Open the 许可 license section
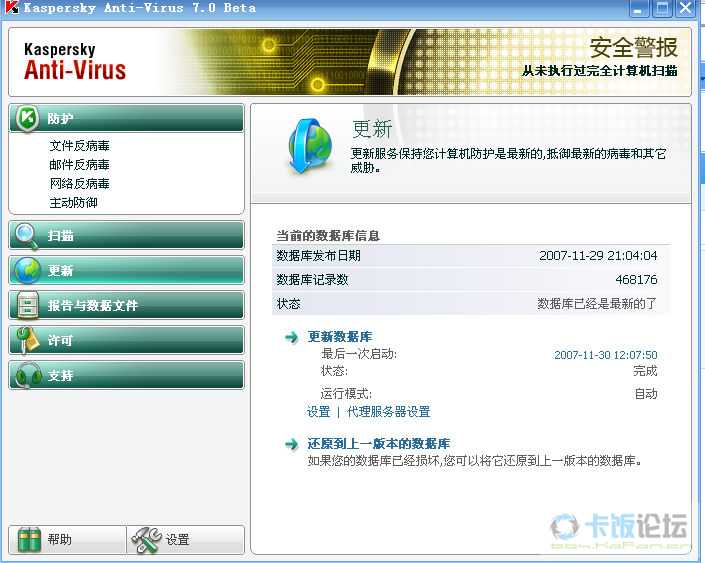This screenshot has width=705, height=563. coord(126,340)
